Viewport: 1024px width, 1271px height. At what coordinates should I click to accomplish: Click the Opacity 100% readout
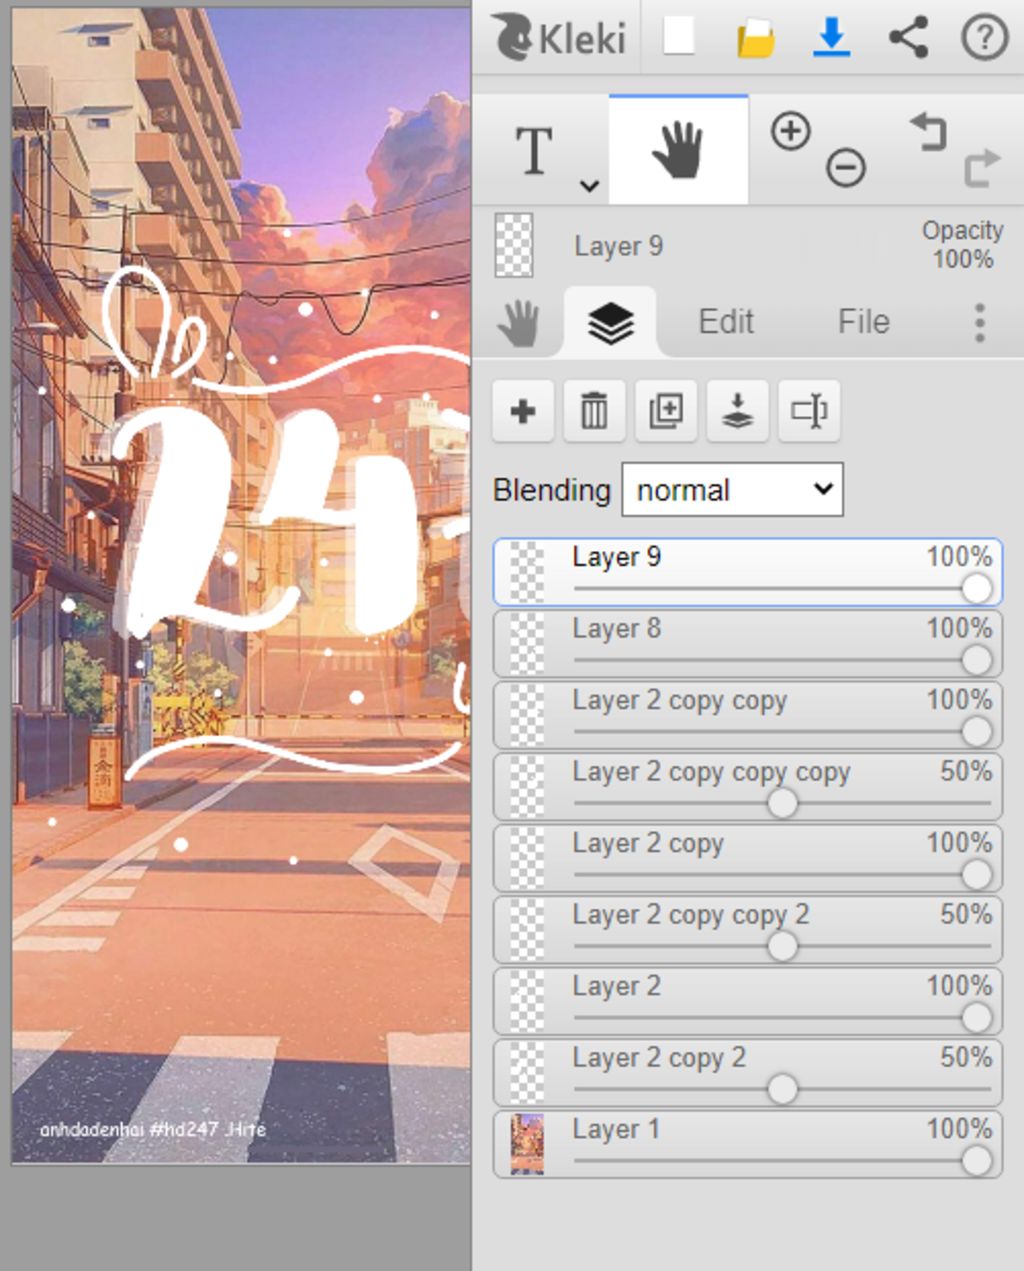(962, 245)
